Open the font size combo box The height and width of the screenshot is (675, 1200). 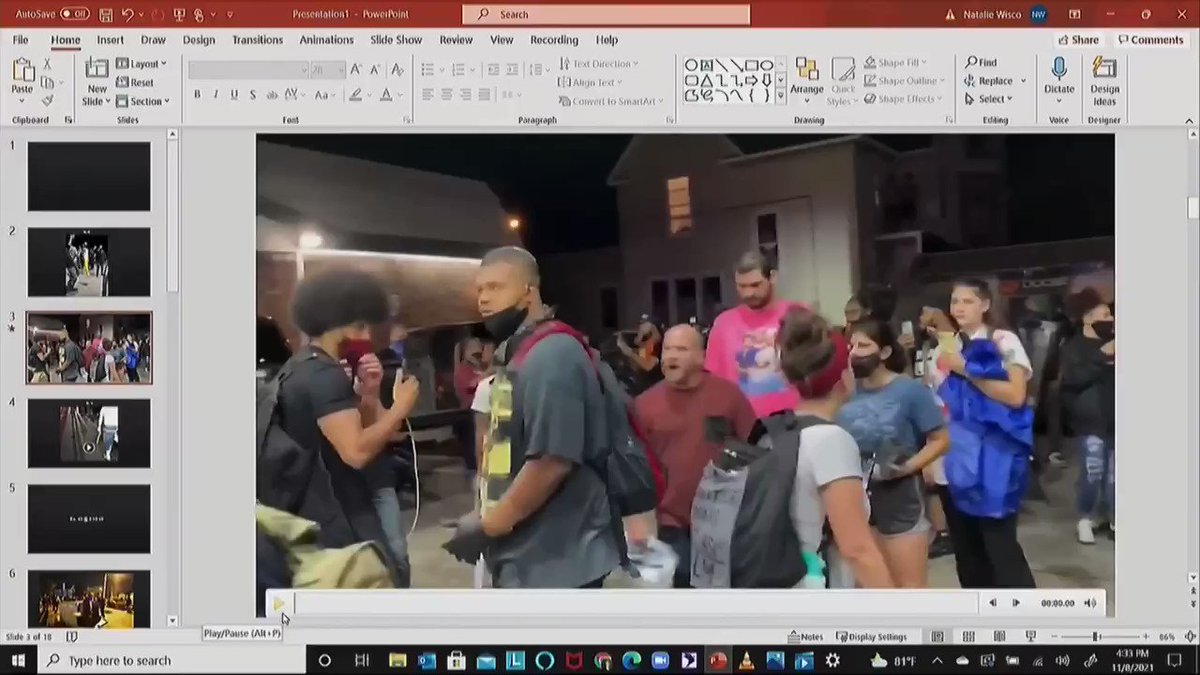coord(326,70)
